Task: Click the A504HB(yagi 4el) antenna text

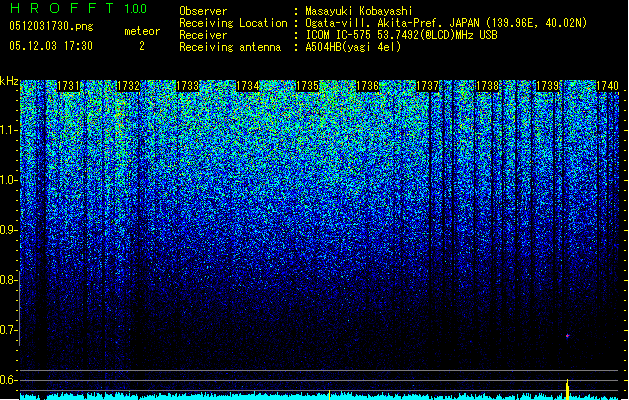Action: (353, 47)
